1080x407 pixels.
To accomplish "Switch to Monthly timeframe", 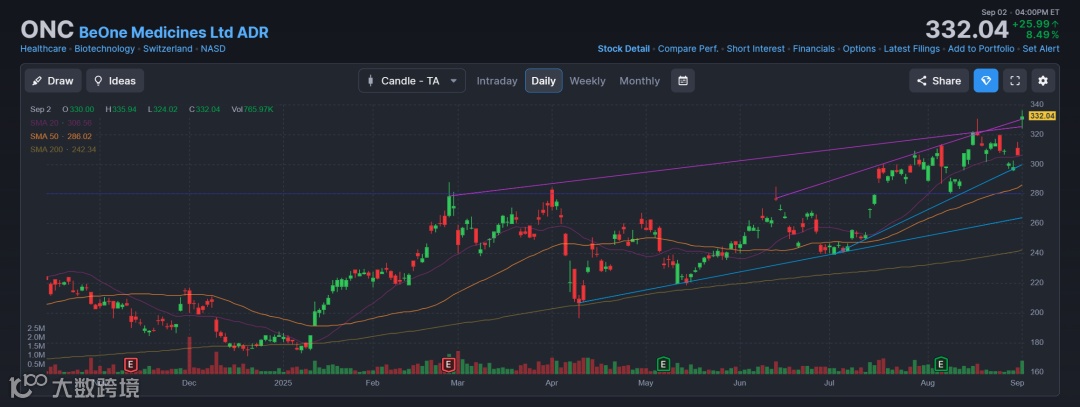I will tap(639, 81).
